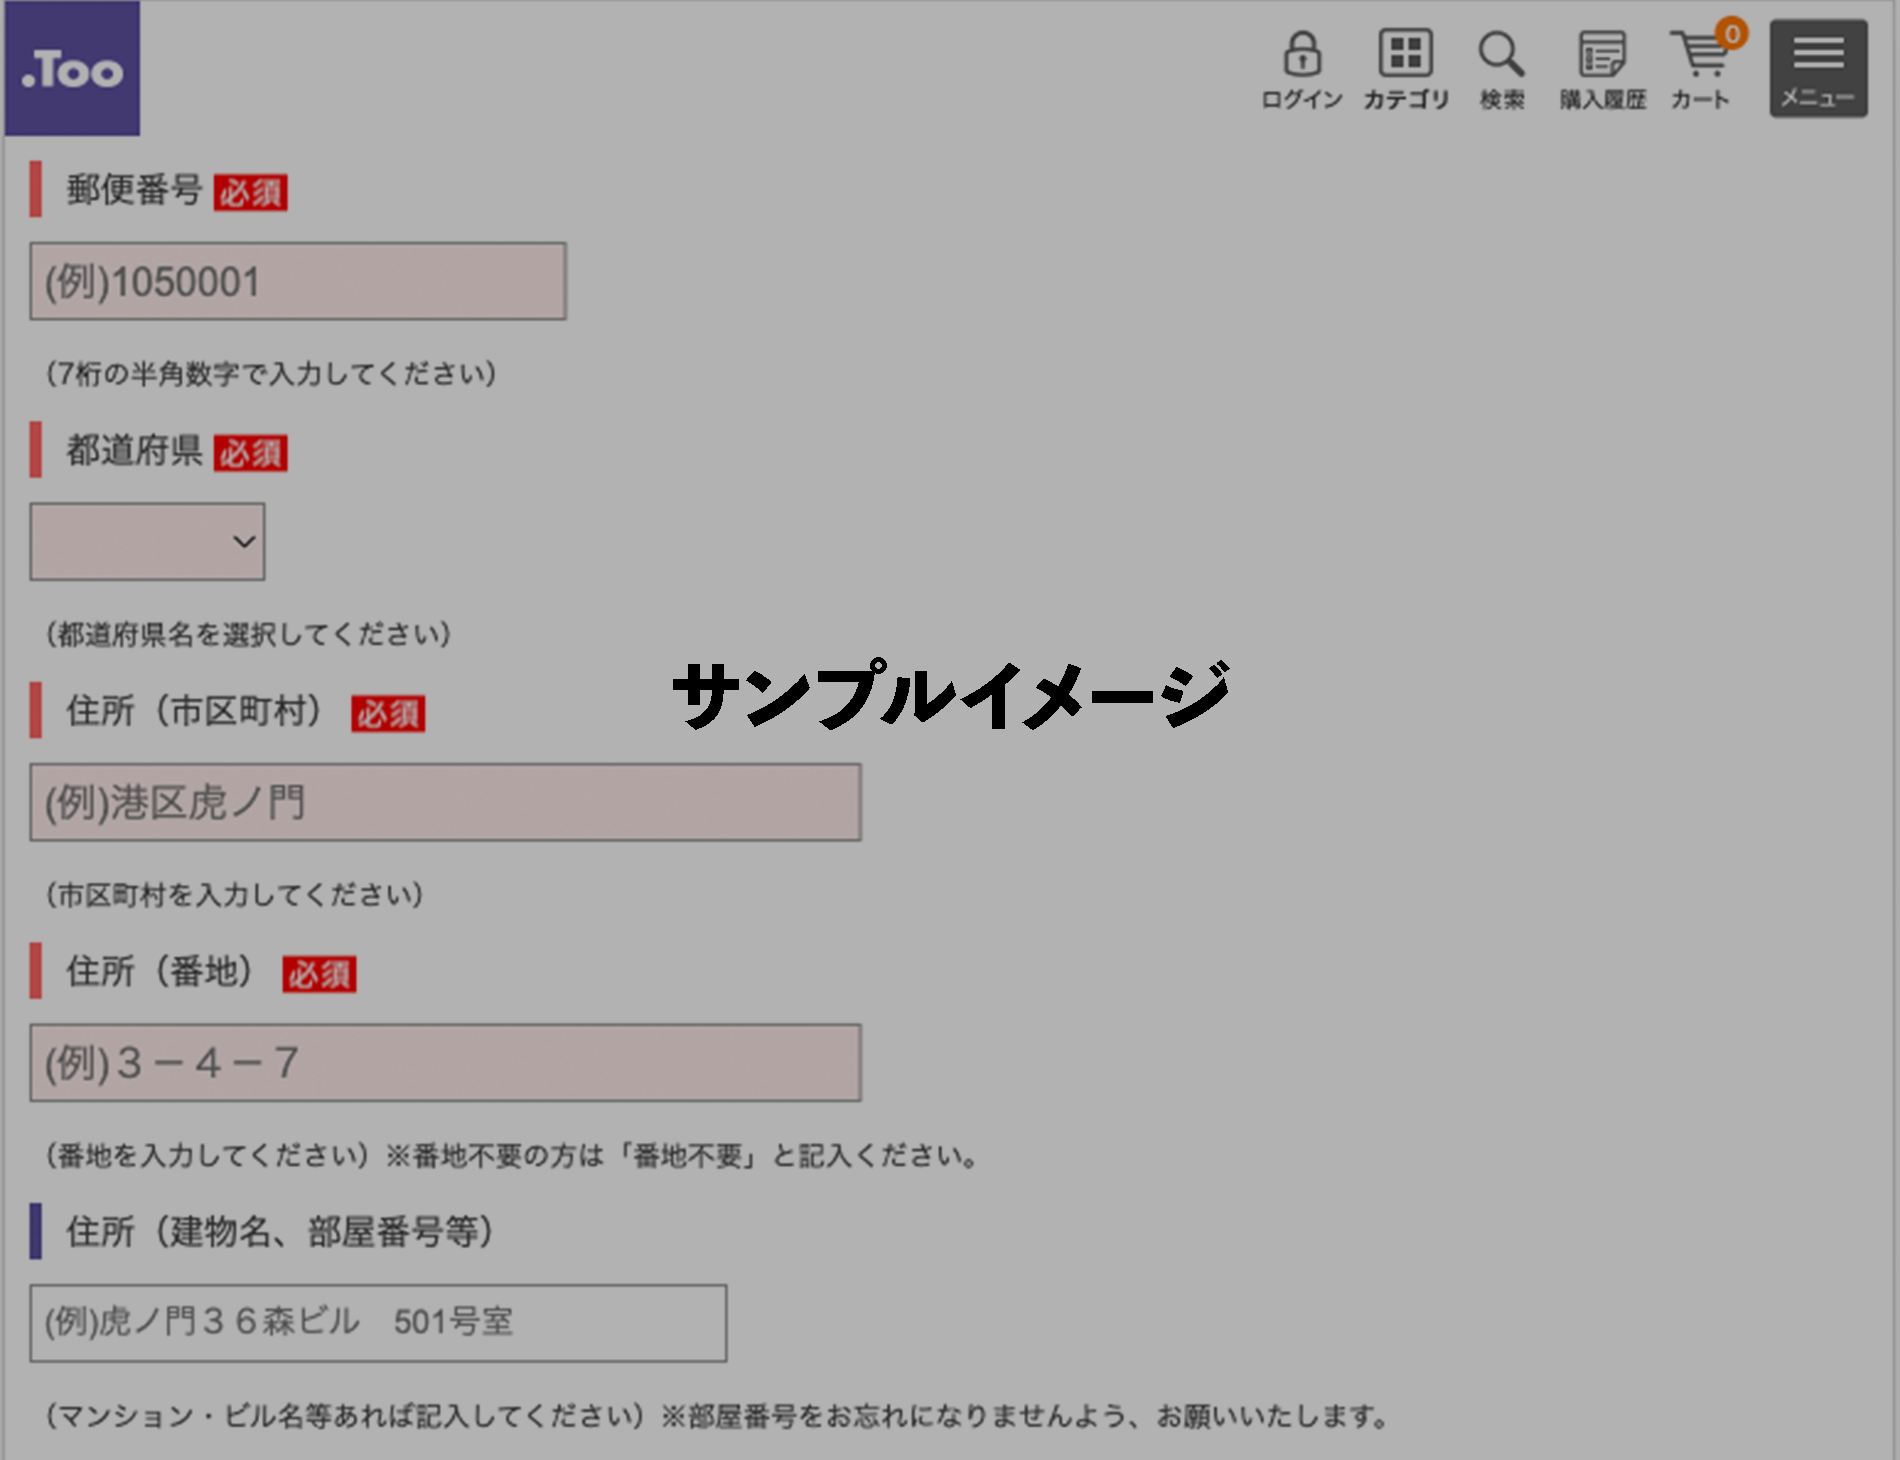Click the 住所（建物名、部屋番号等）heading label
Viewport: 1900px width, 1460px height.
coord(279,1232)
